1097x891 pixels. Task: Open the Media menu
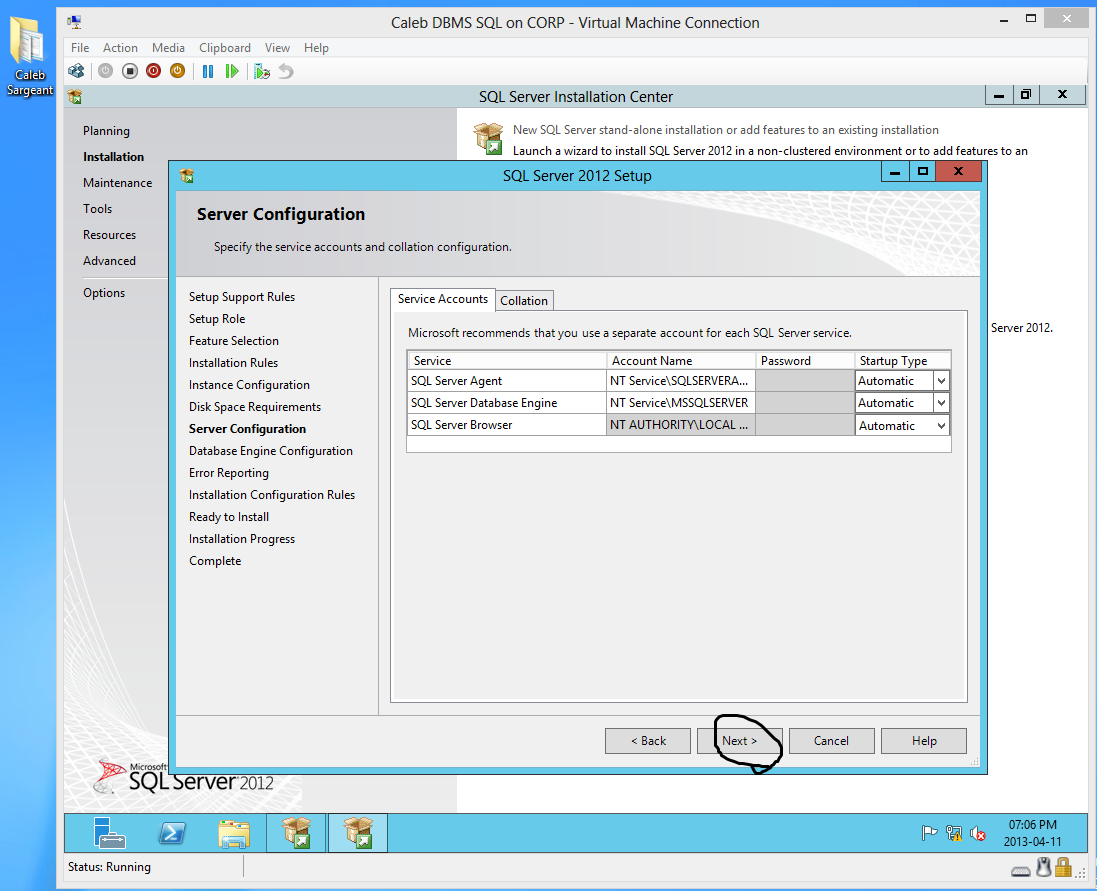pyautogui.click(x=168, y=48)
